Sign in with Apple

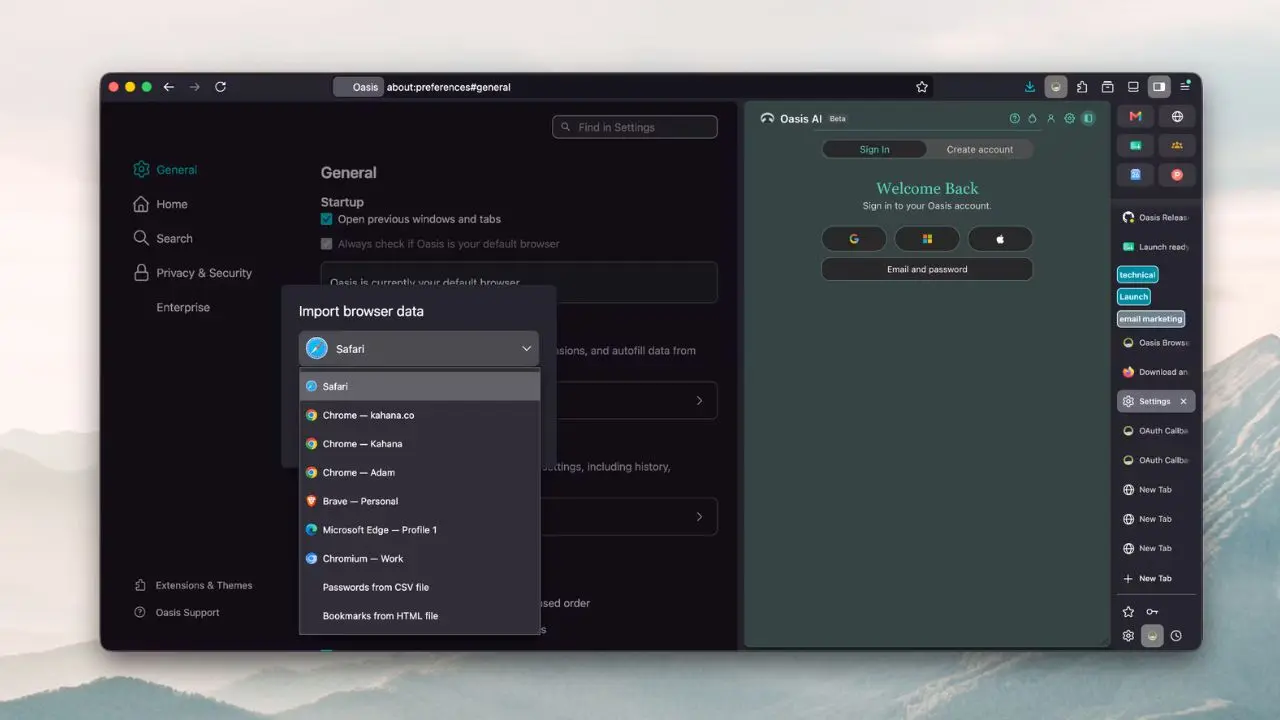(x=1000, y=239)
